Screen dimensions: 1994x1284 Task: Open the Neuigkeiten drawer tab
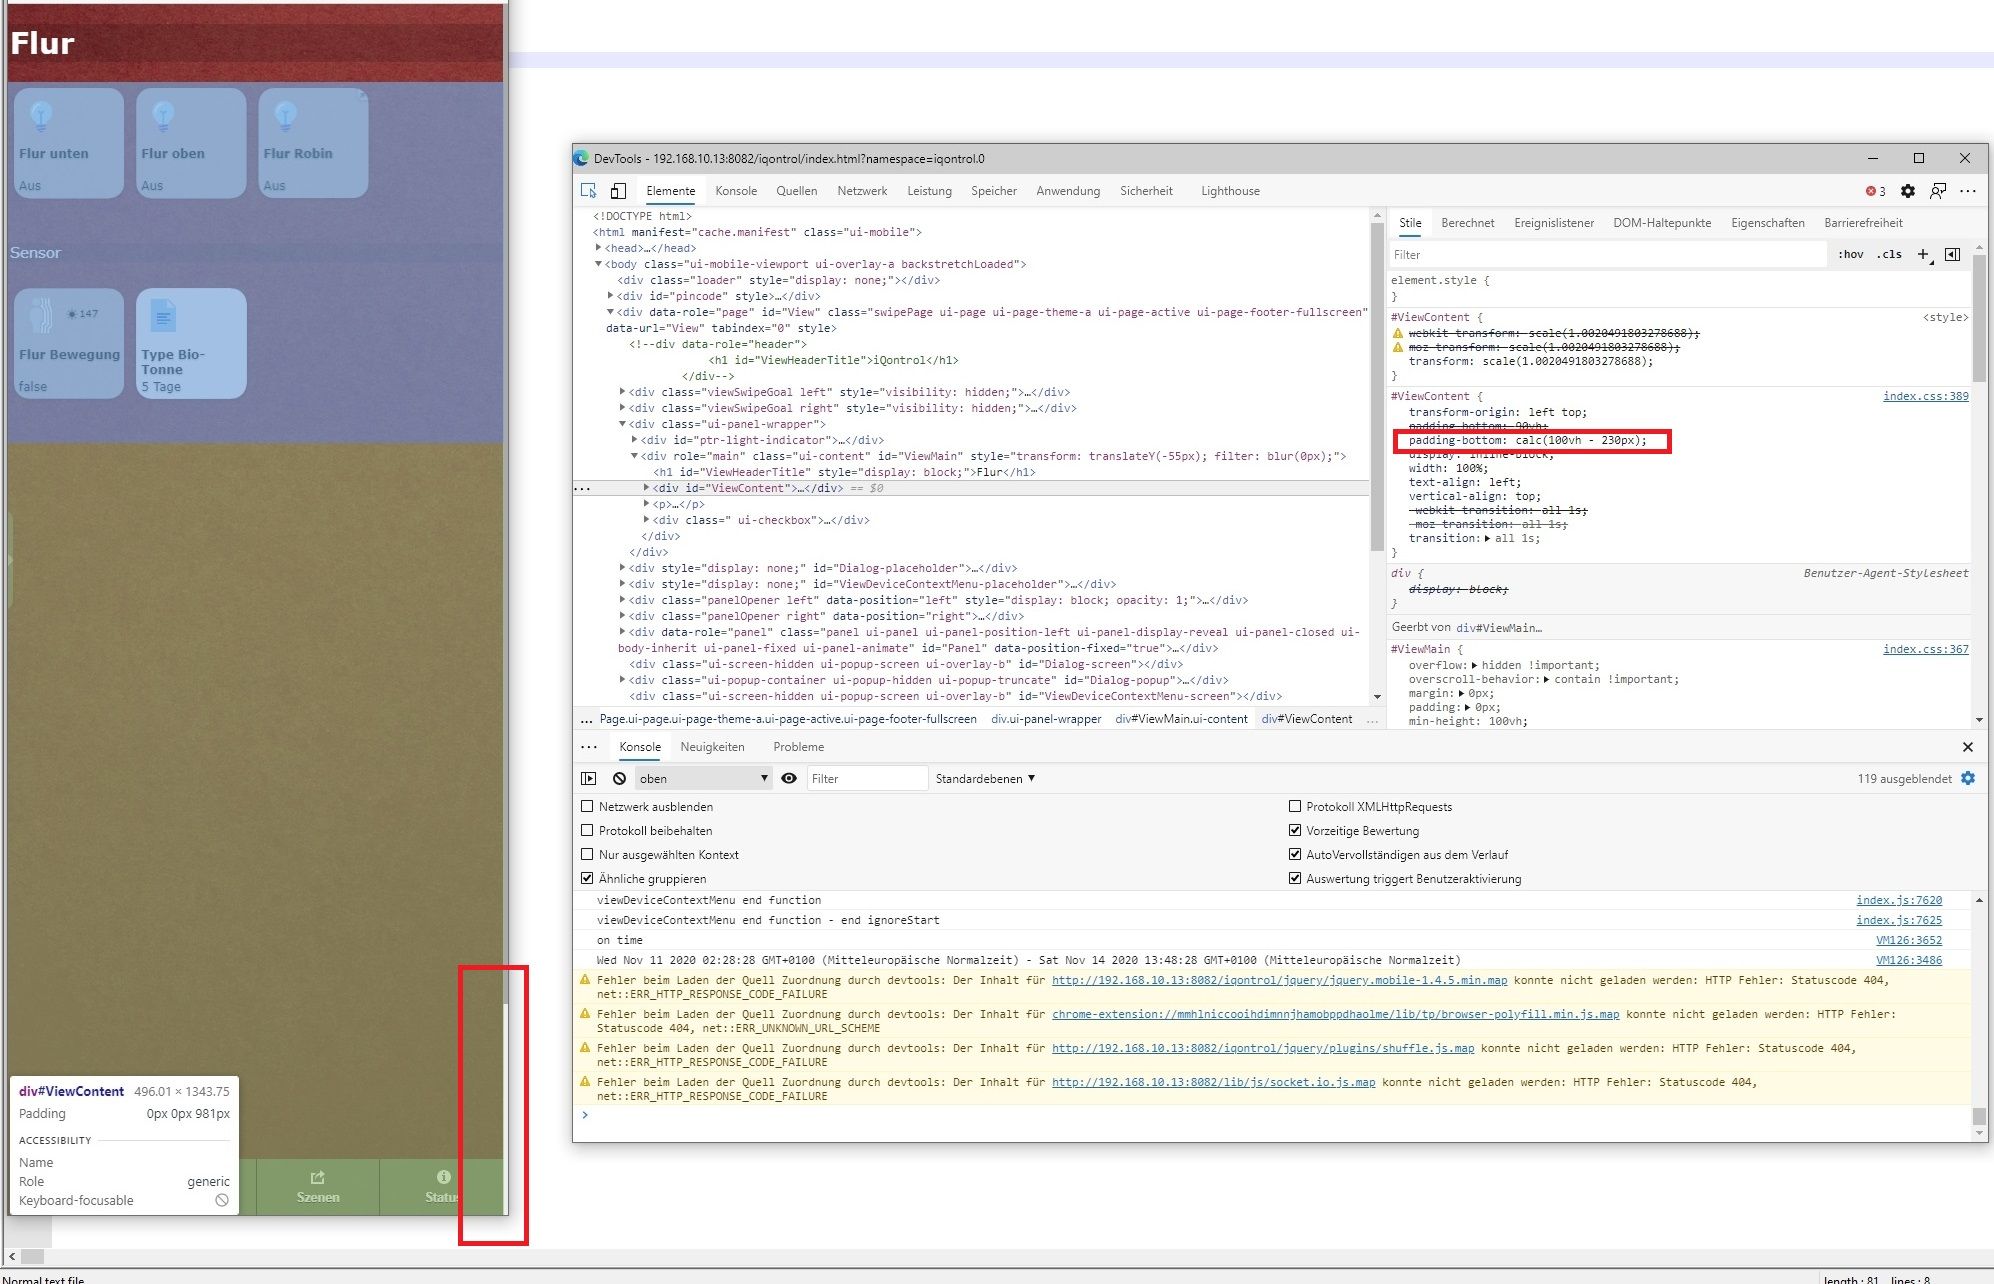coord(712,747)
